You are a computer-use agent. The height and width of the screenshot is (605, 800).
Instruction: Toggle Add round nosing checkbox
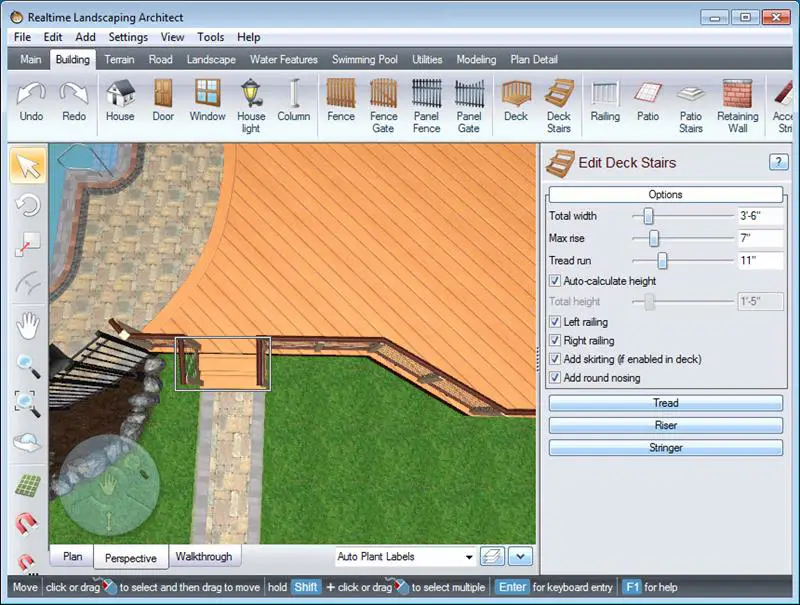pos(555,377)
